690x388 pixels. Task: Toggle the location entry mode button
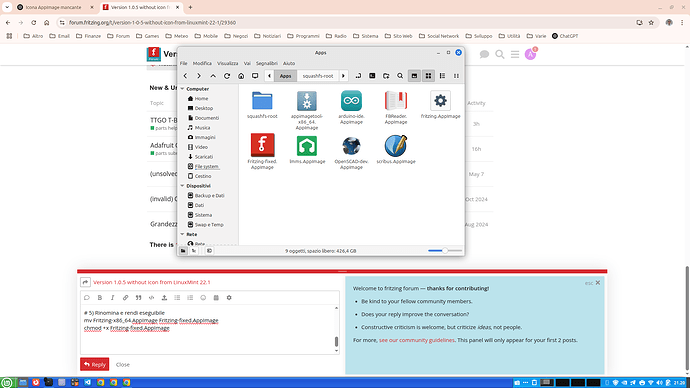tap(358, 76)
